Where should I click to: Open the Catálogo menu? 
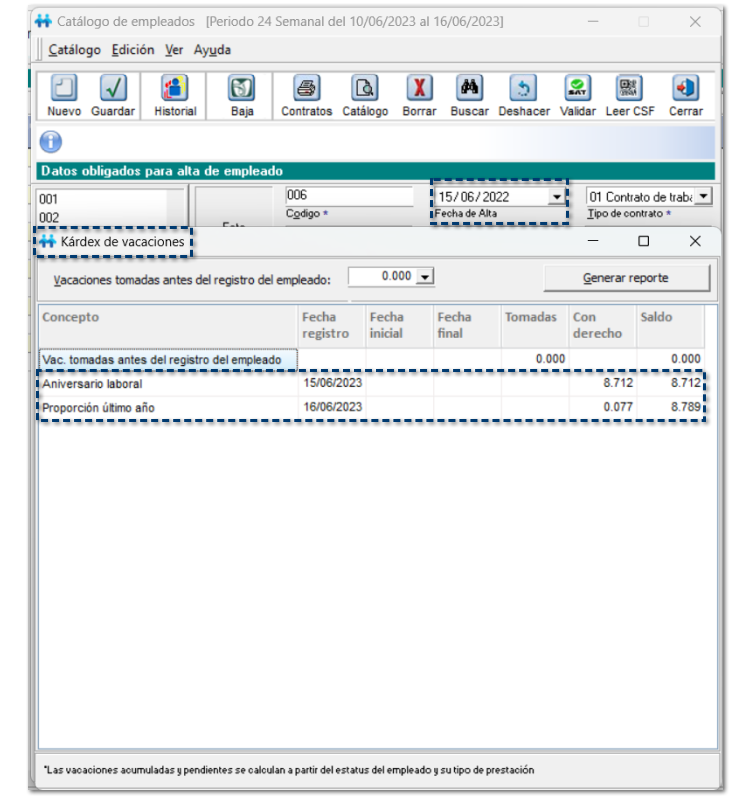pyautogui.click(x=74, y=50)
